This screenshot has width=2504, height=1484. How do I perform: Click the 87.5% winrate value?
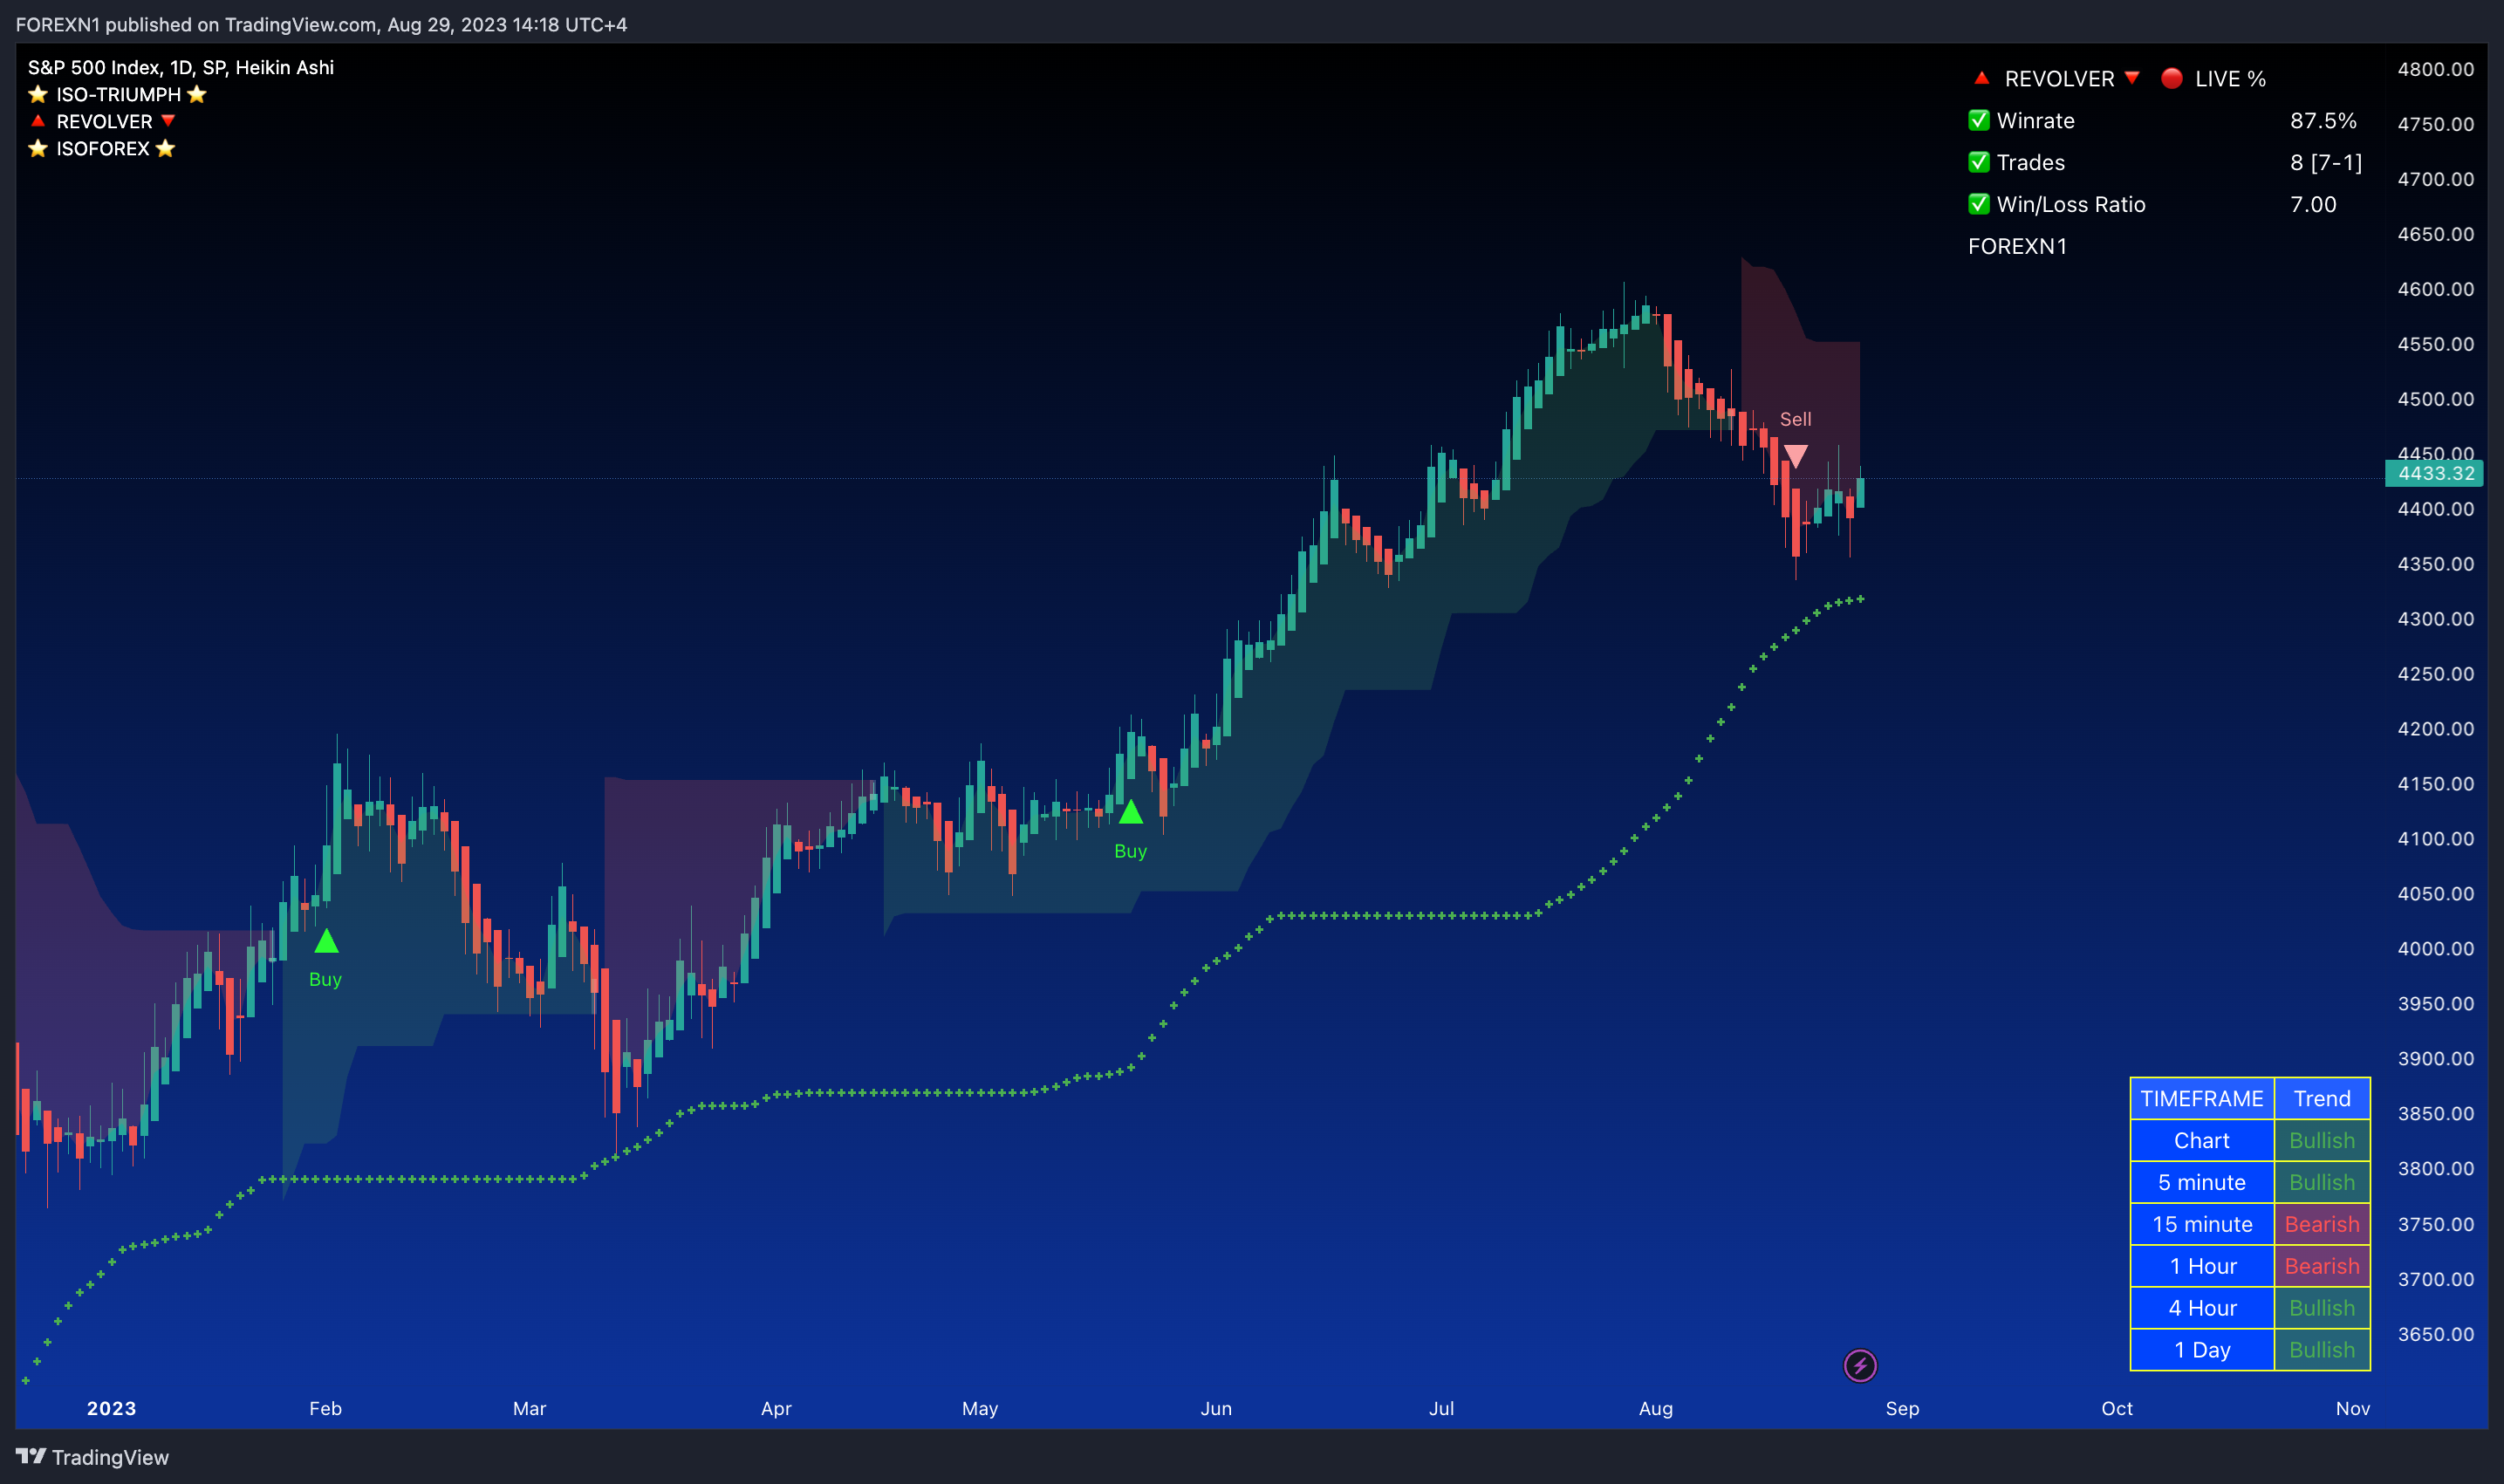click(2323, 120)
